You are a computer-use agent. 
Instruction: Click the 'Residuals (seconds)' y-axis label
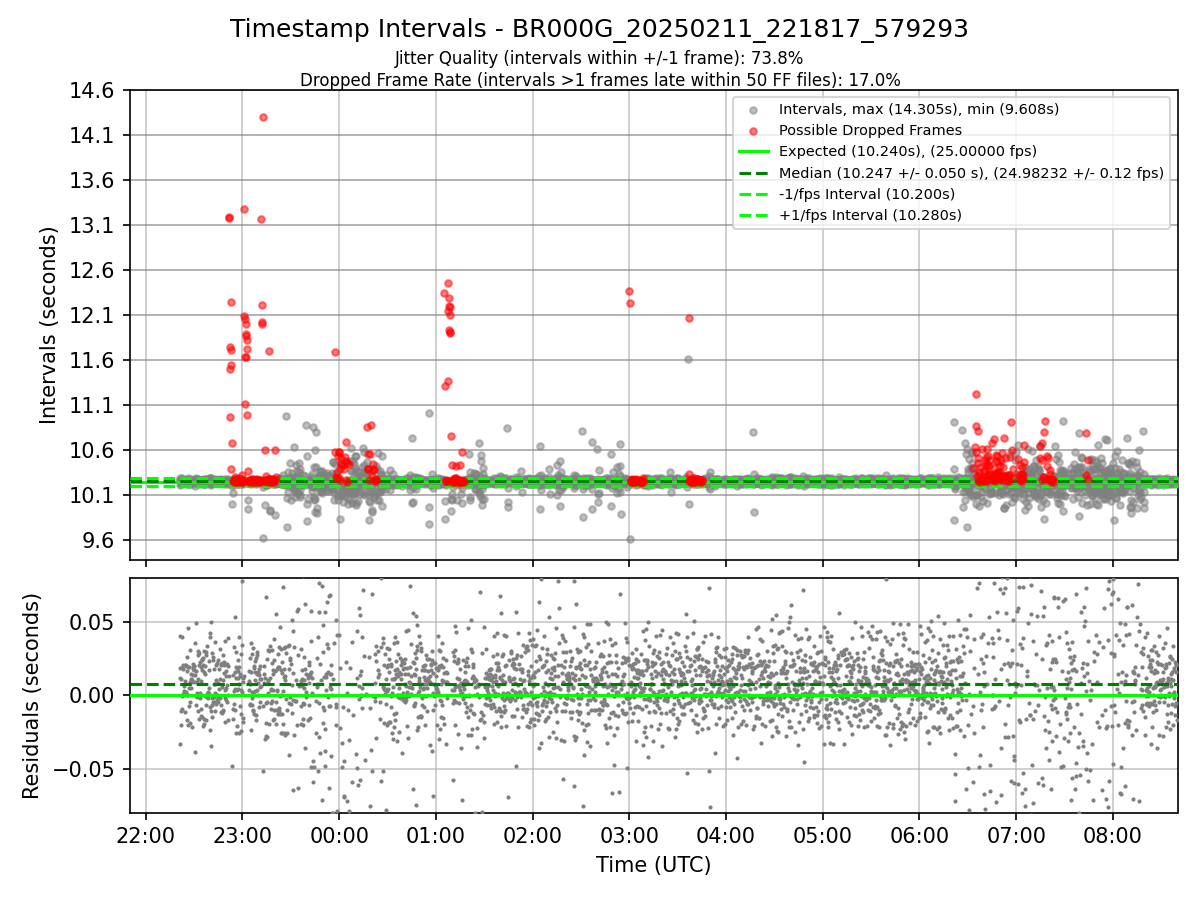32,696
